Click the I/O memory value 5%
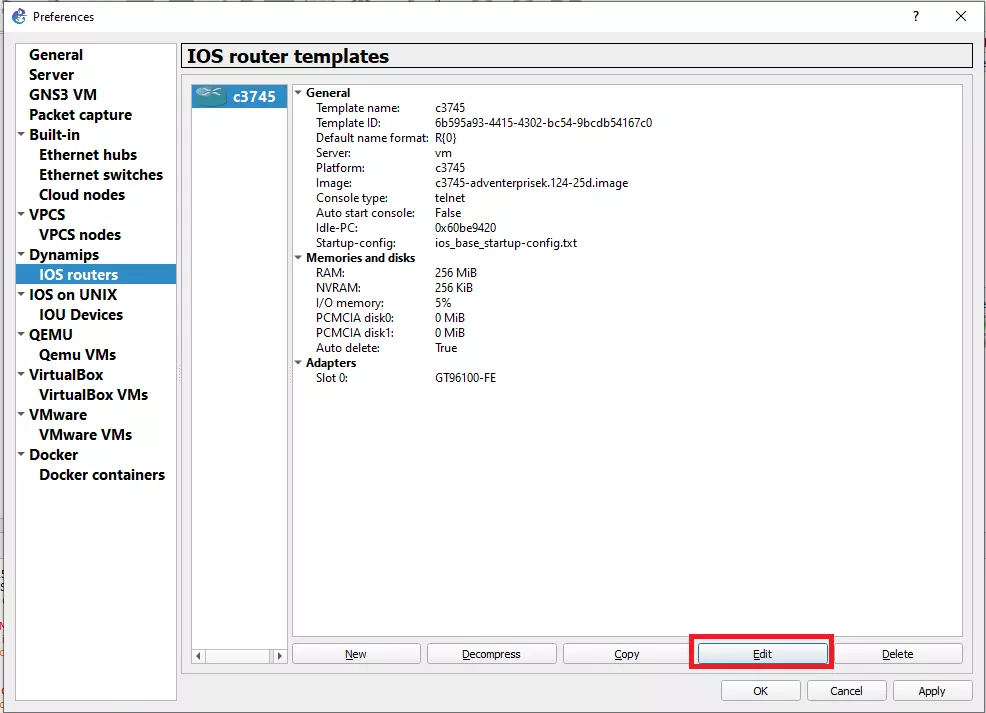 pyautogui.click(x=443, y=303)
